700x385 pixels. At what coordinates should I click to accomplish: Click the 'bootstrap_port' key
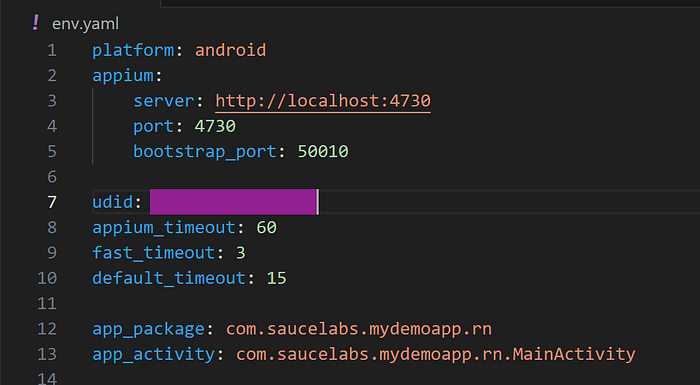point(205,152)
